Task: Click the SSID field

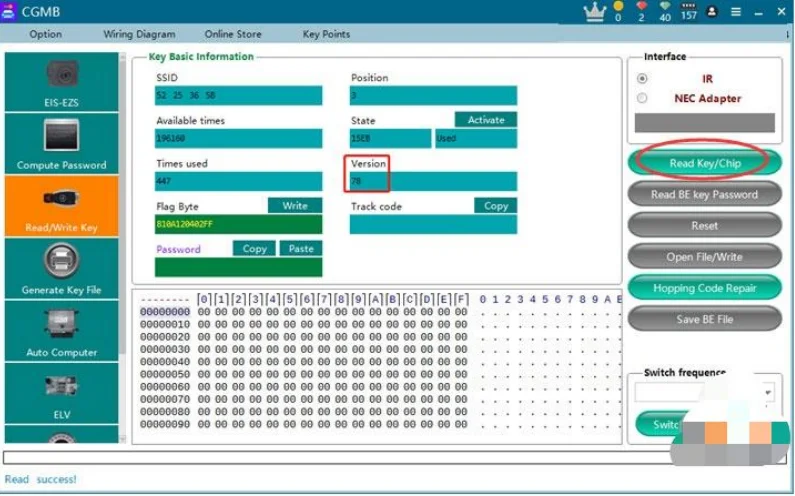Action: (238, 95)
